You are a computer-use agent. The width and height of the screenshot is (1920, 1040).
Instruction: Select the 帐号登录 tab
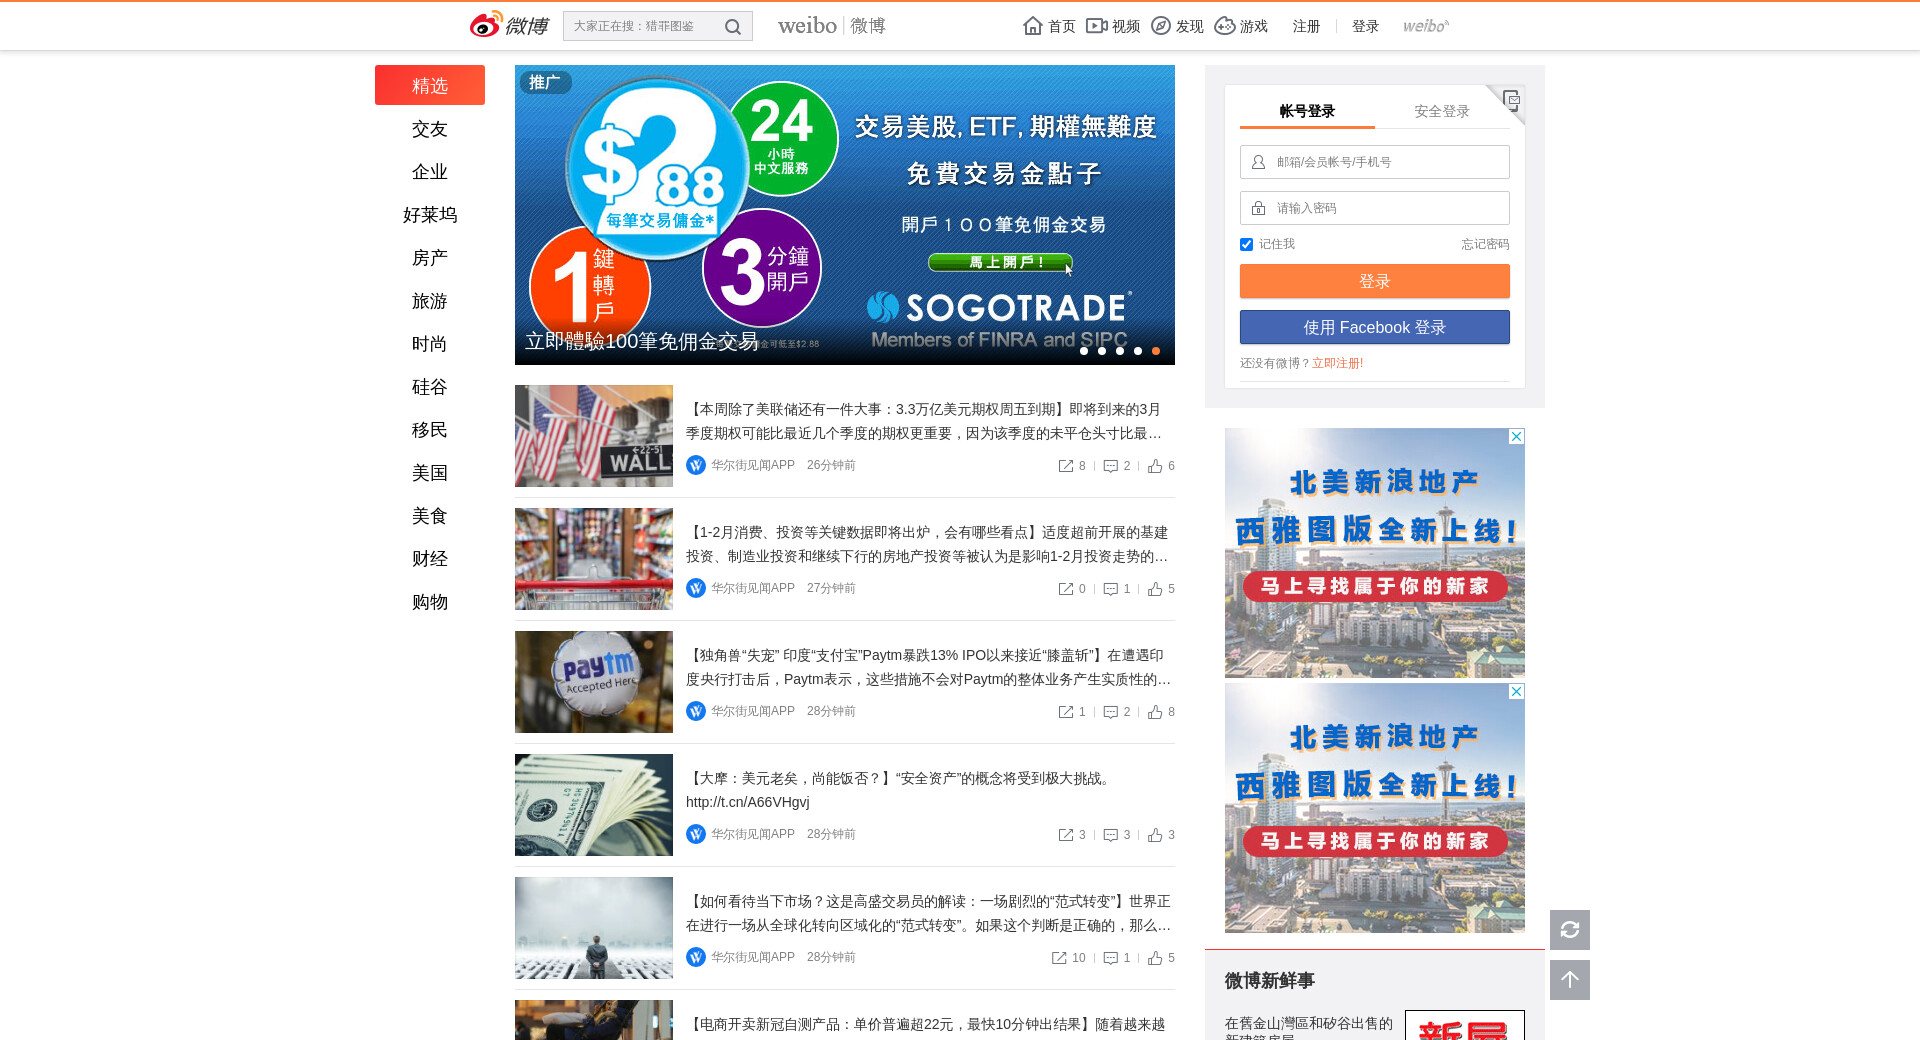tap(1307, 111)
